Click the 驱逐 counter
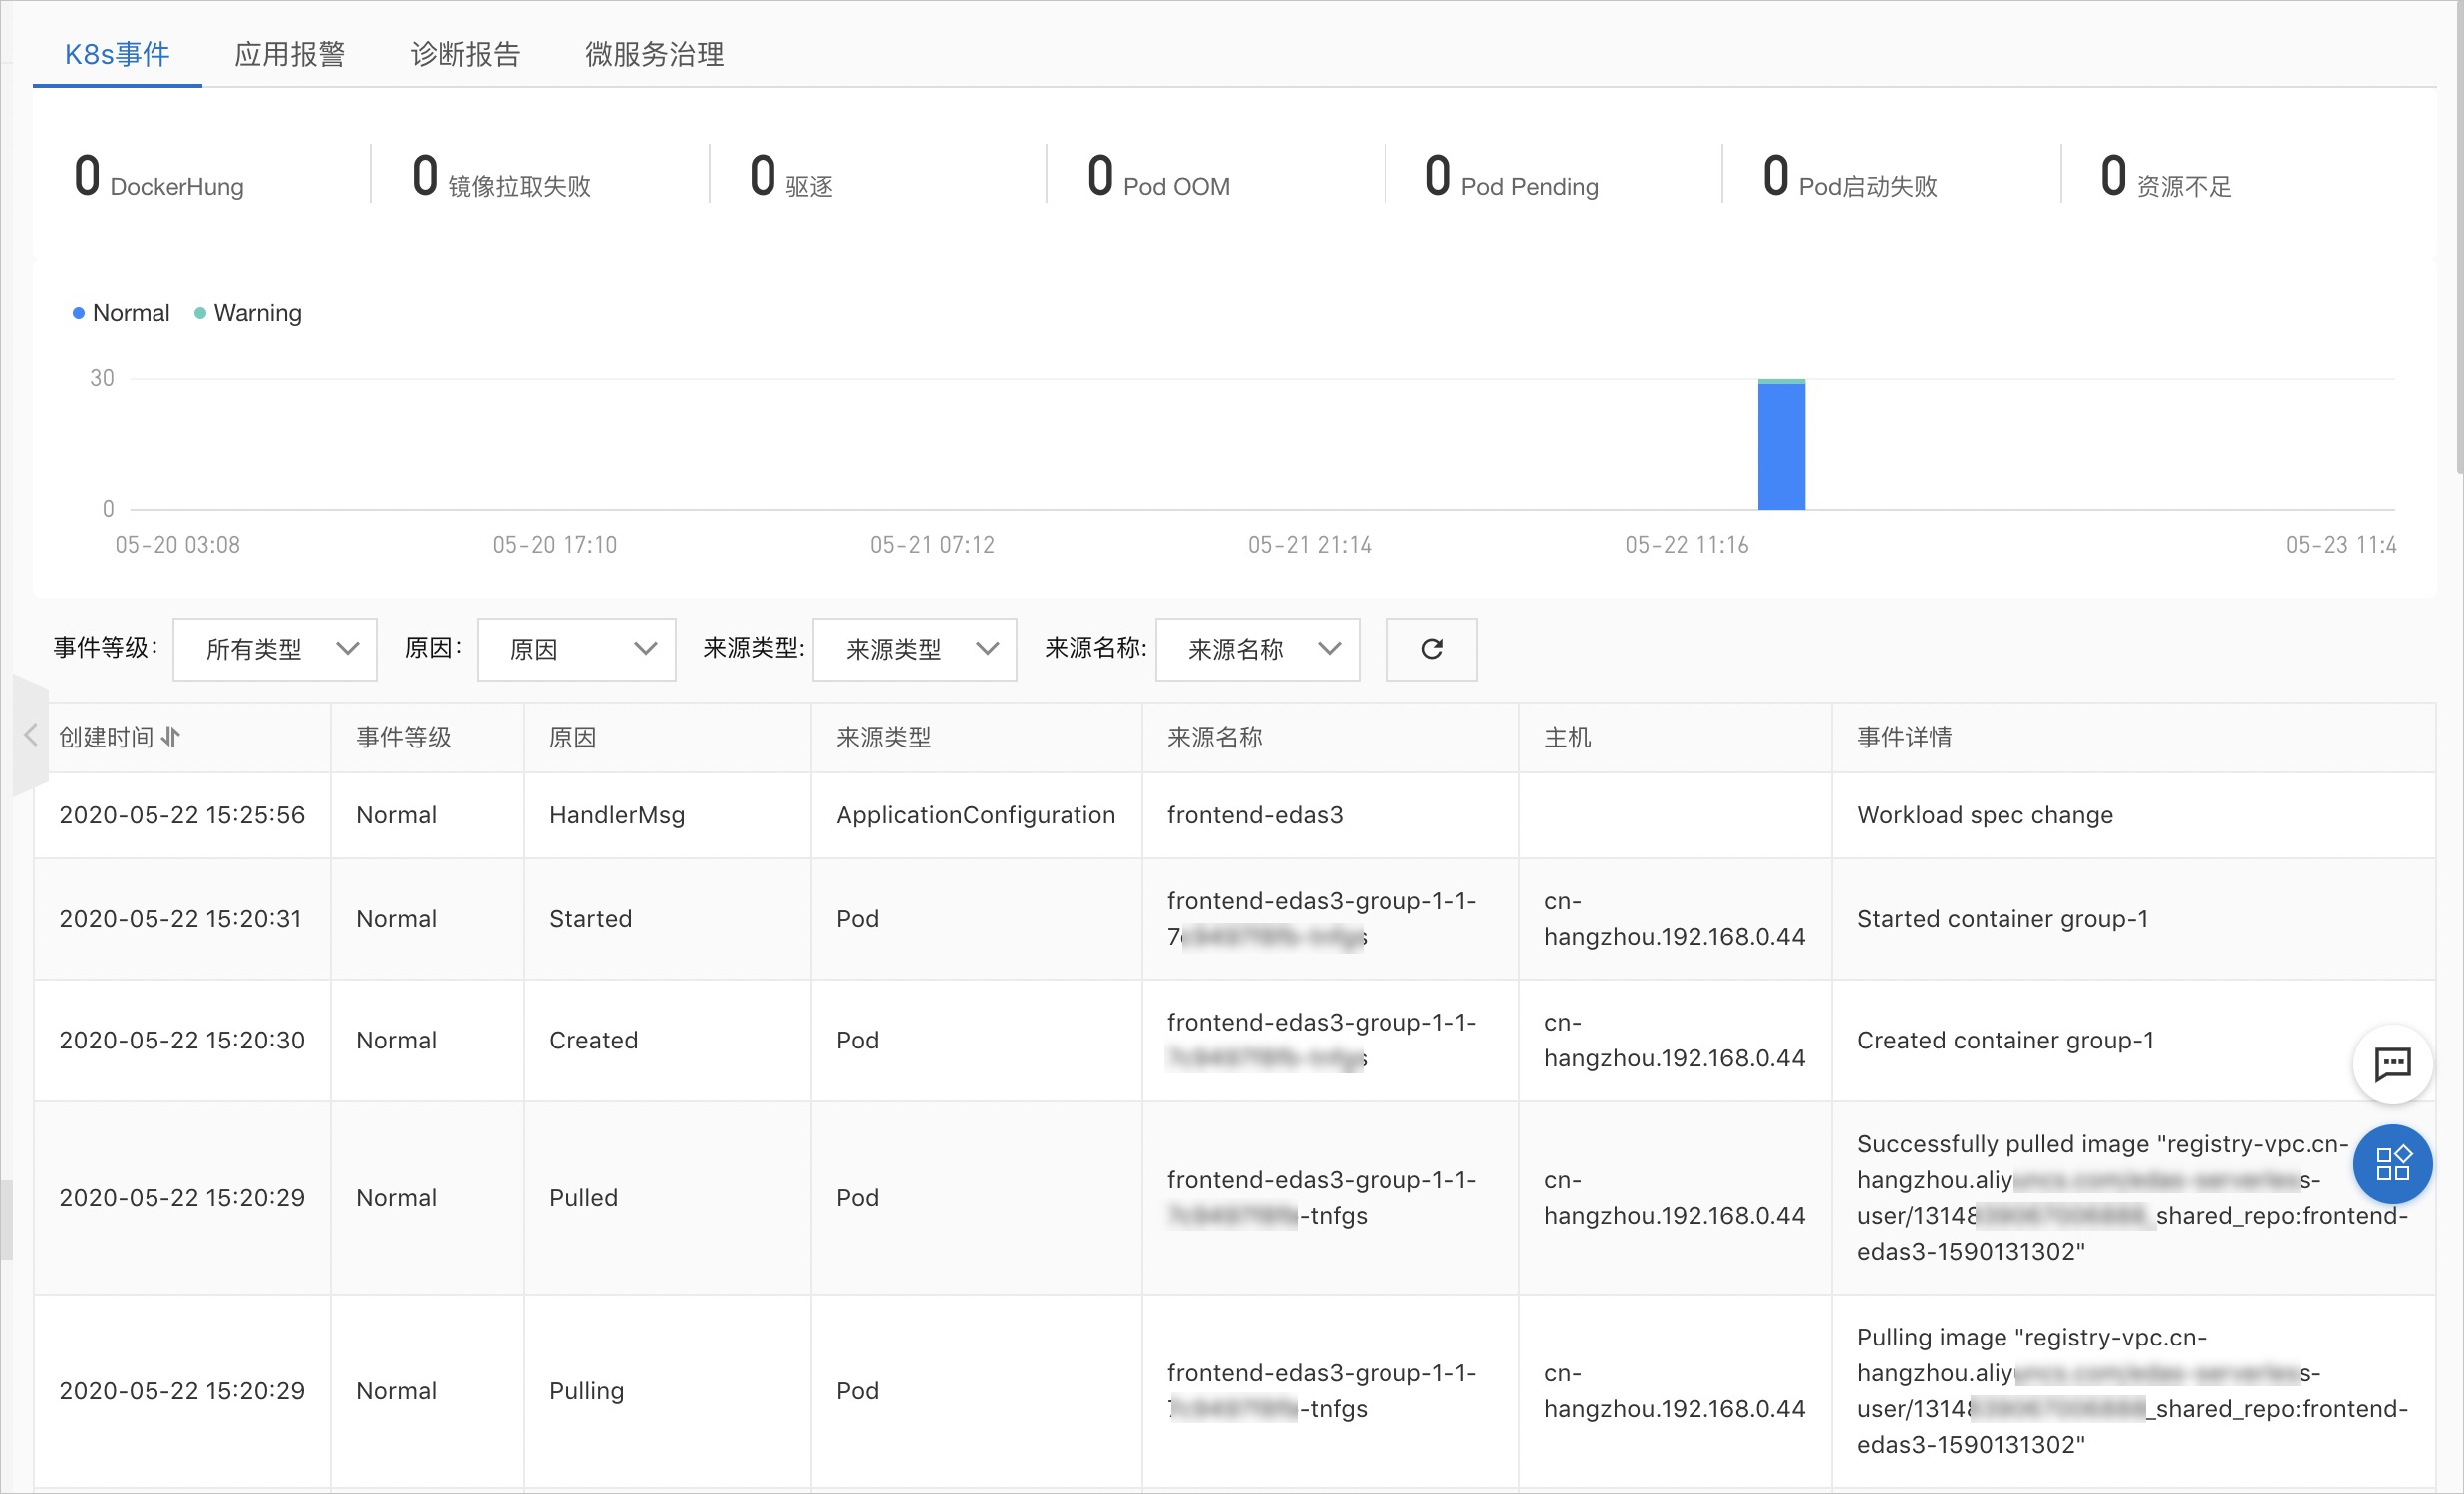 coord(791,178)
